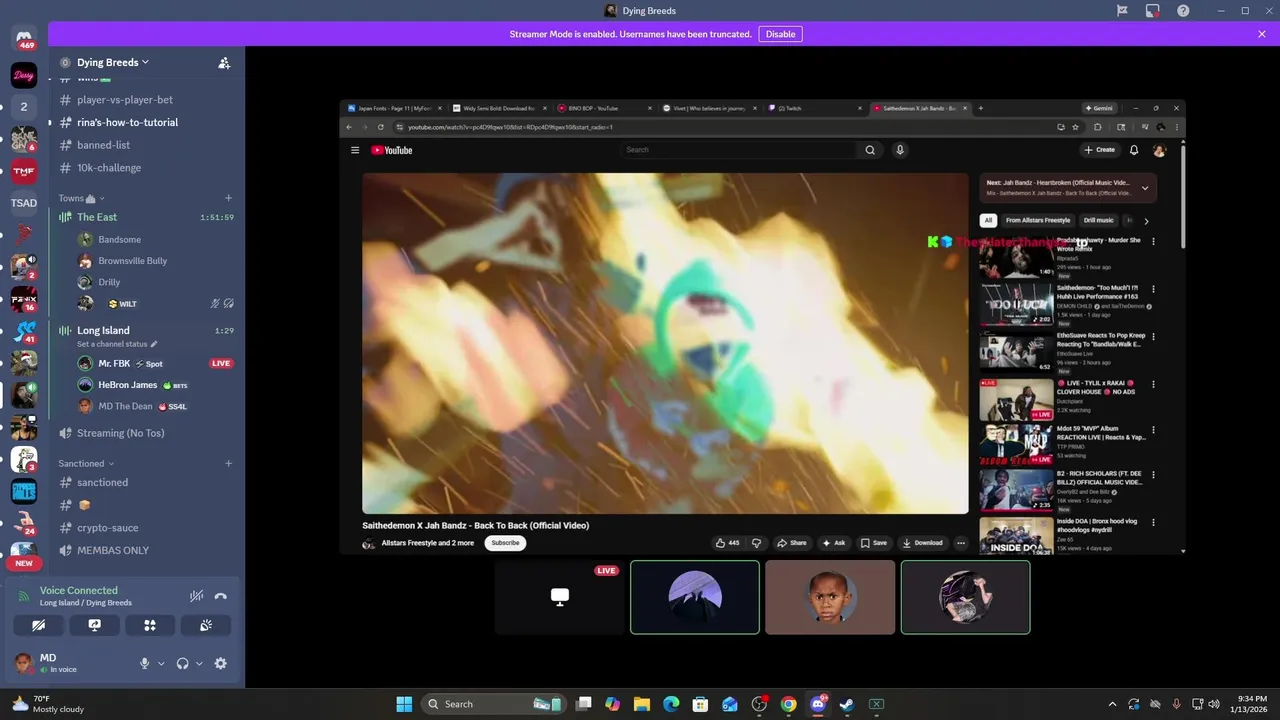This screenshot has height=720, width=1280.
Task: Open MD user avatar in user panel
Action: [x=25, y=663]
